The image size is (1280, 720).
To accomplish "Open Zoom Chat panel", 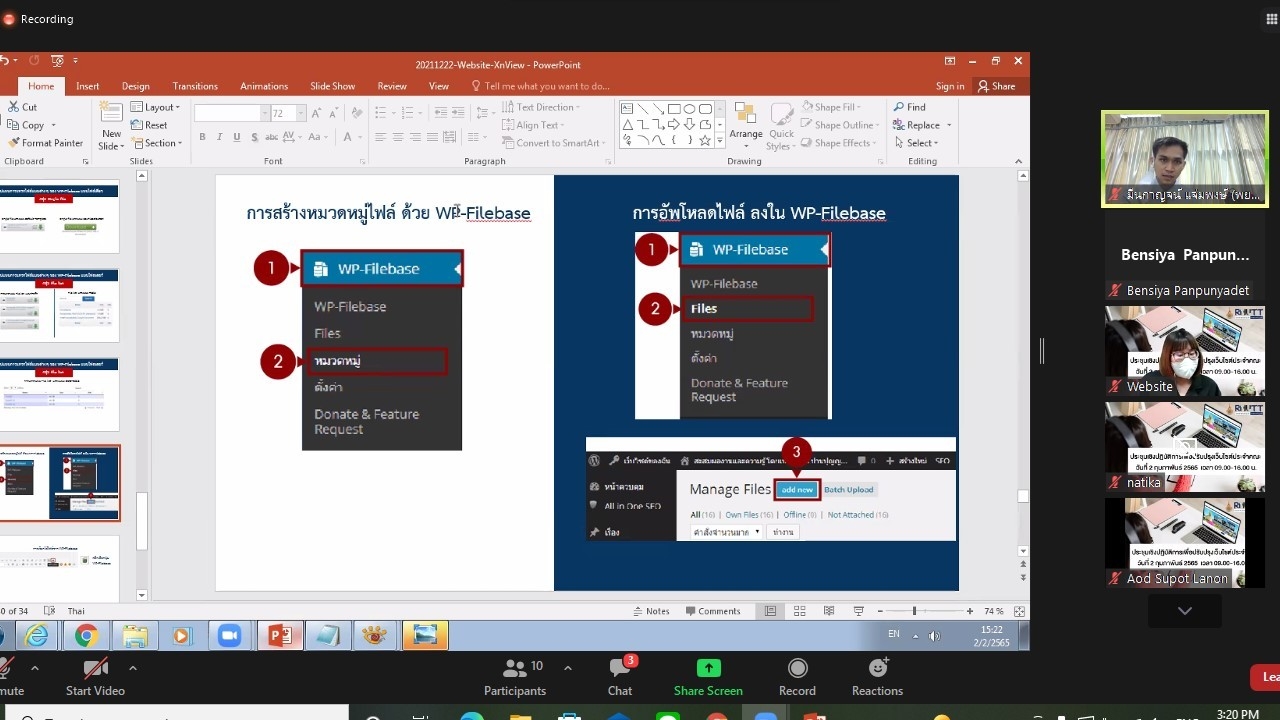I will (x=620, y=677).
